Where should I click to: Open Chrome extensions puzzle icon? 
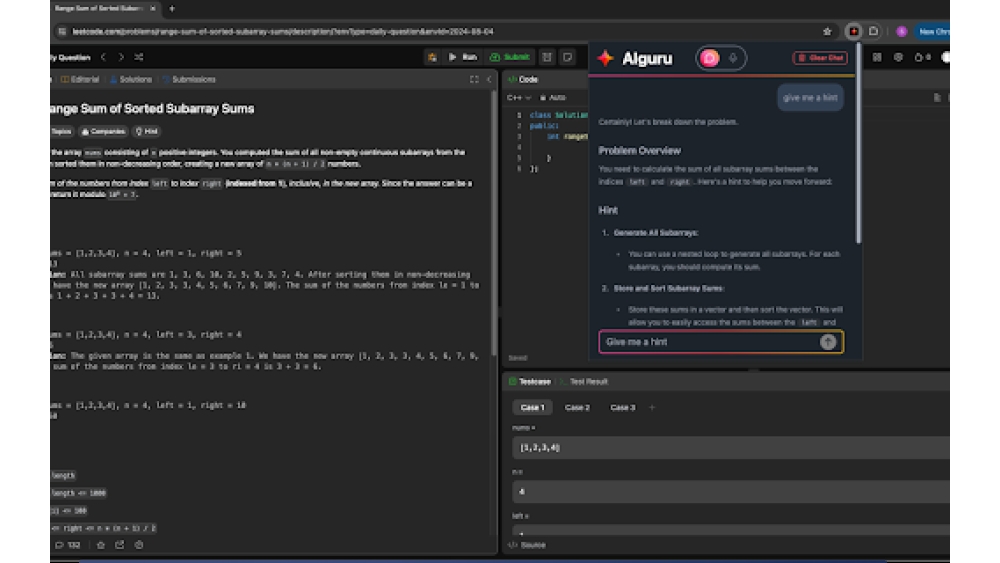coord(874,31)
